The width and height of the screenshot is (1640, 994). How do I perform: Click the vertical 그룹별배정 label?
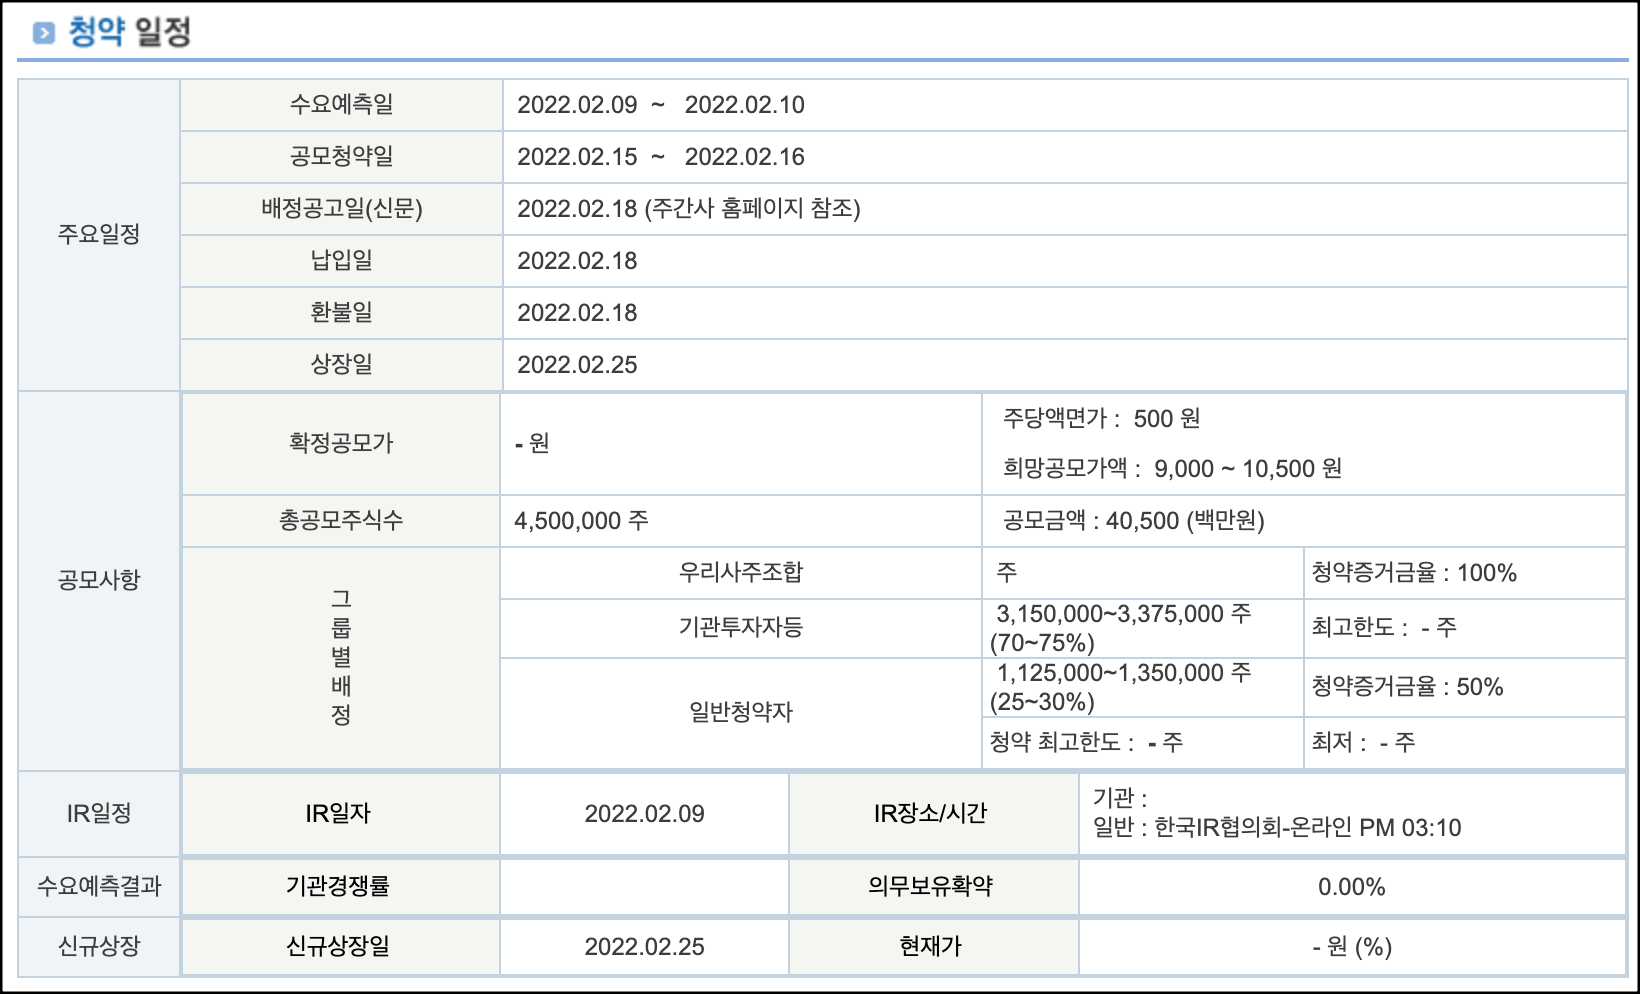[x=341, y=657]
